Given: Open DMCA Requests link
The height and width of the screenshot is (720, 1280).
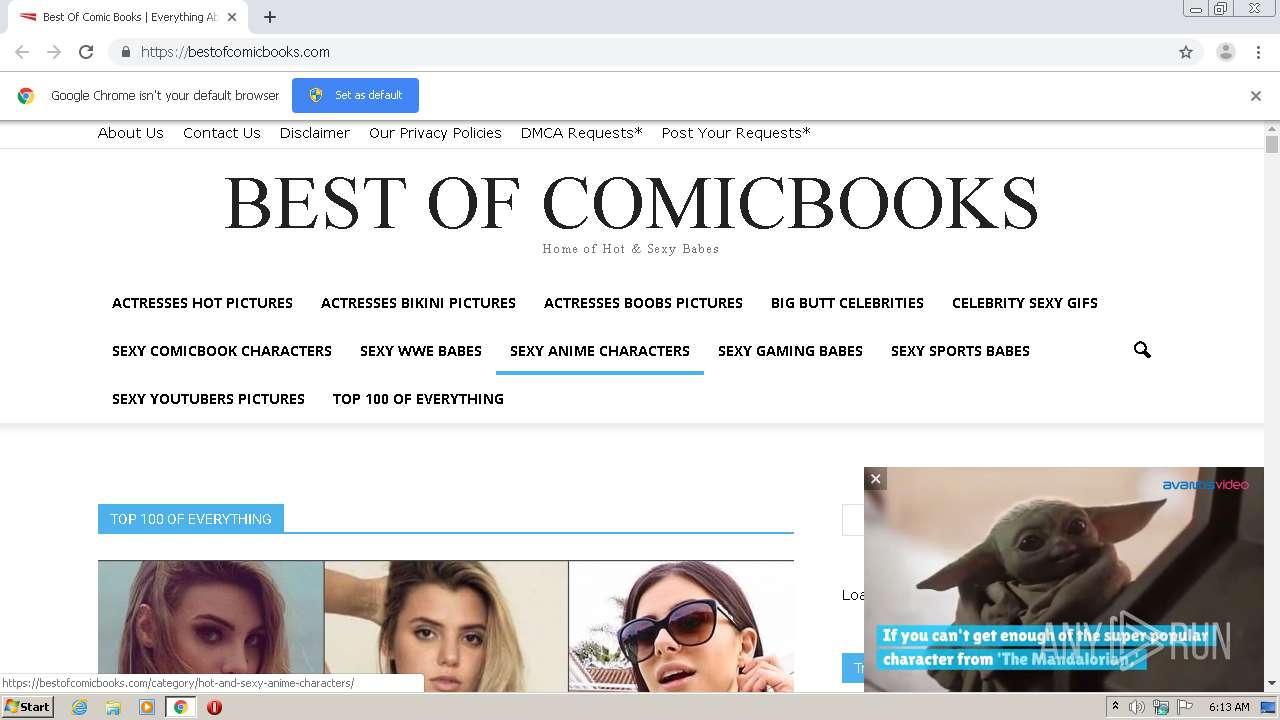Looking at the screenshot, I should pos(582,133).
